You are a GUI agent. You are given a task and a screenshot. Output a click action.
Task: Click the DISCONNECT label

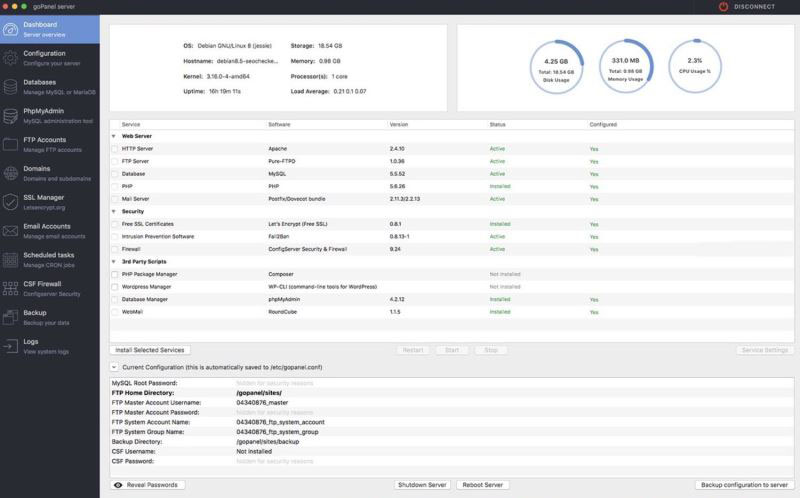pyautogui.click(x=754, y=7)
